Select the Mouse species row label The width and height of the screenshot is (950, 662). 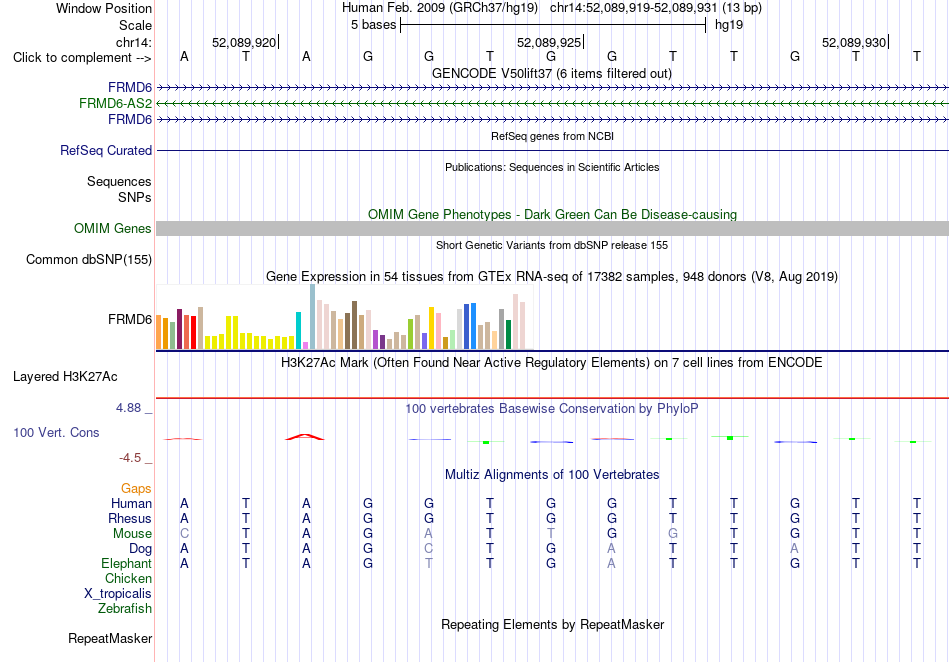coord(132,534)
